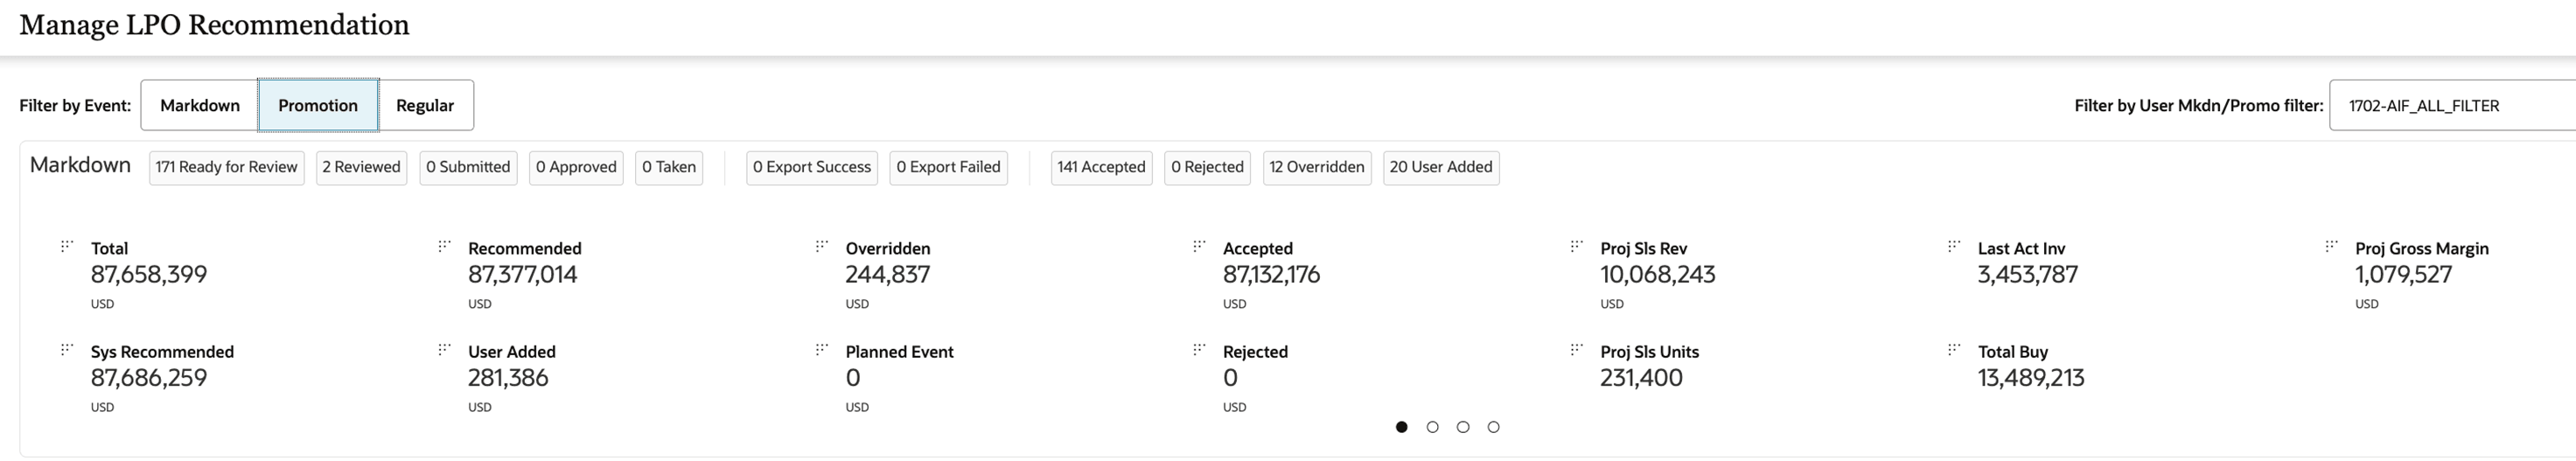Click the Proj Gross Margin value 1,079,527

tap(2404, 275)
